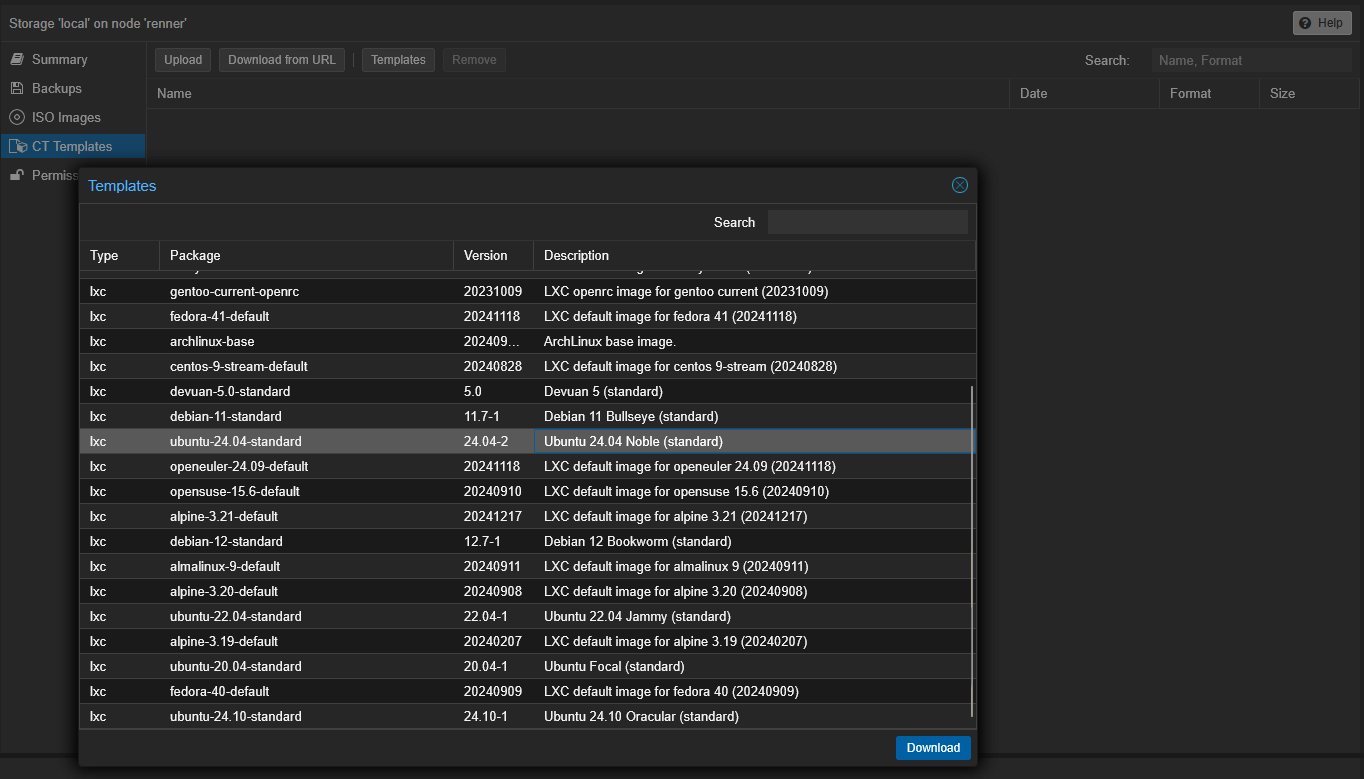Image resolution: width=1364 pixels, height=779 pixels.
Task: Click the Templates toolbar button
Action: [398, 60]
